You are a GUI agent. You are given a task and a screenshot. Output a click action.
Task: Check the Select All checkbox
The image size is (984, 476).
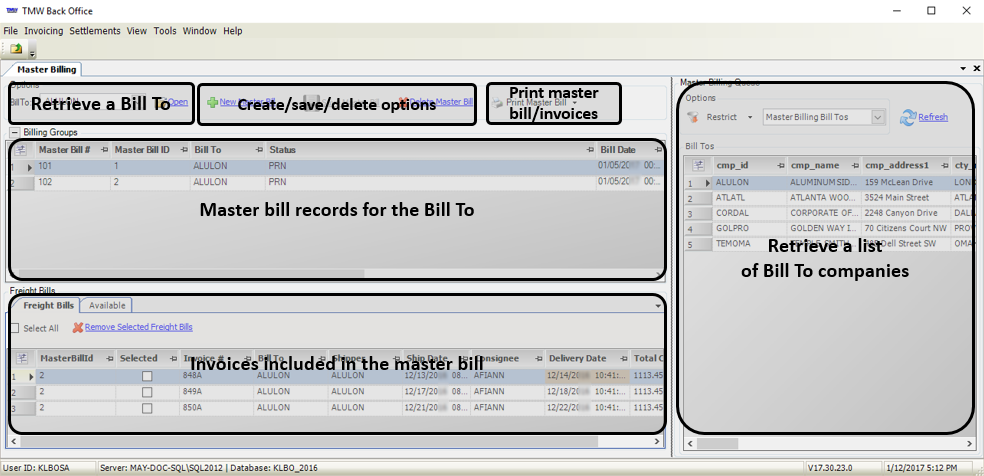(15, 328)
